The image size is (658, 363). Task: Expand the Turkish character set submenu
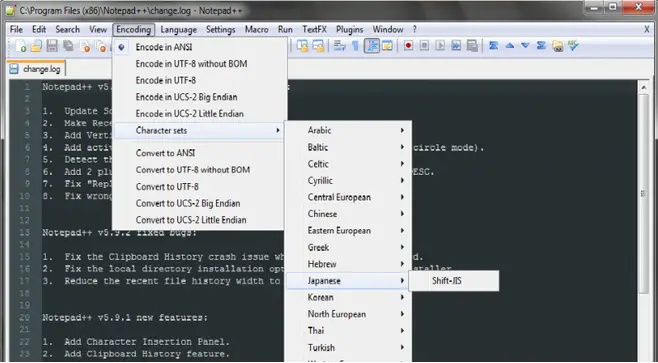[348, 347]
